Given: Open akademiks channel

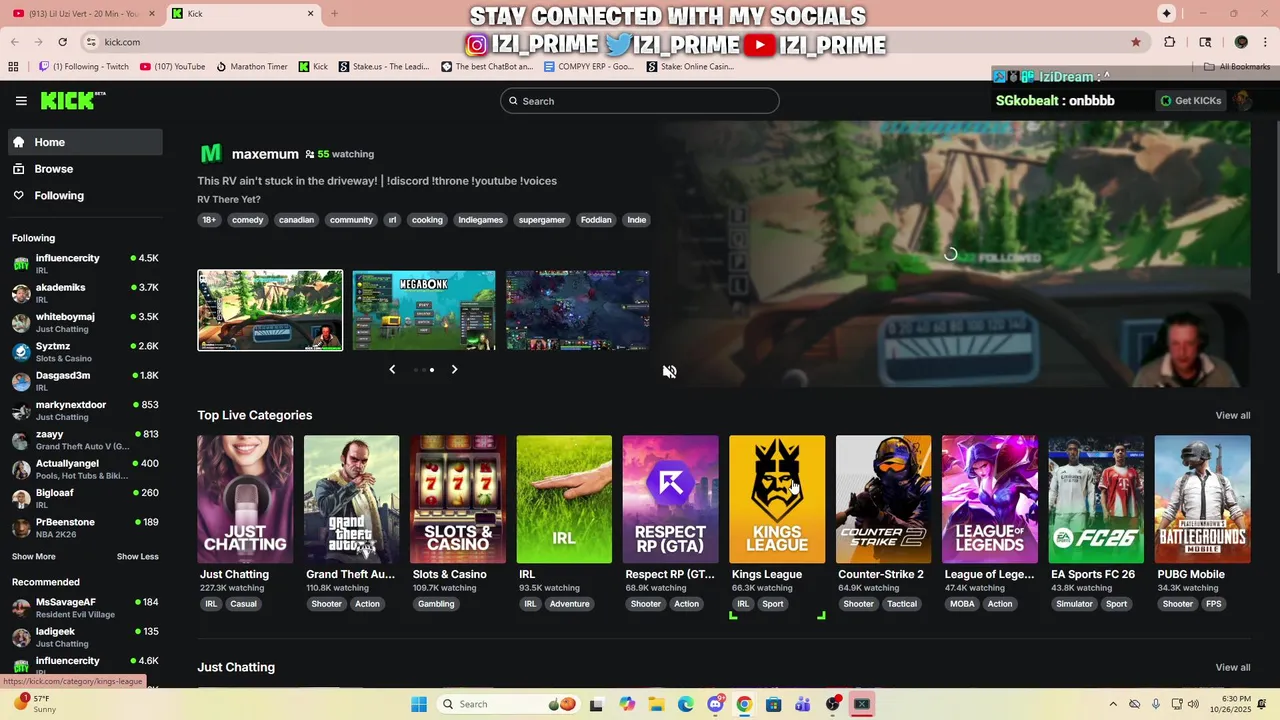Looking at the screenshot, I should click(86, 293).
